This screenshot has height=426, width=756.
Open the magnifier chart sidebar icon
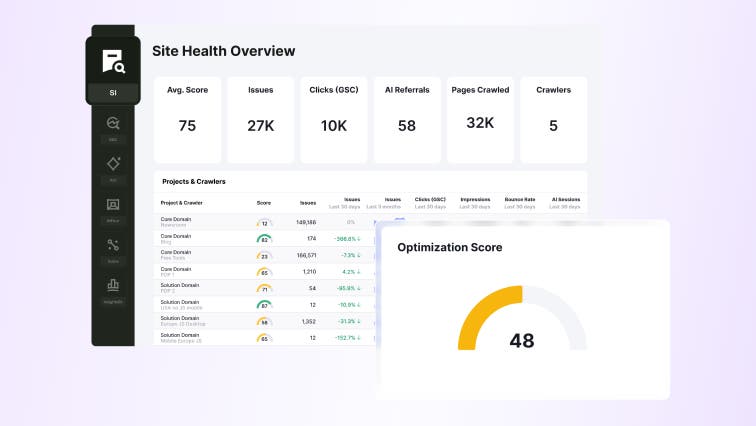tap(113, 123)
